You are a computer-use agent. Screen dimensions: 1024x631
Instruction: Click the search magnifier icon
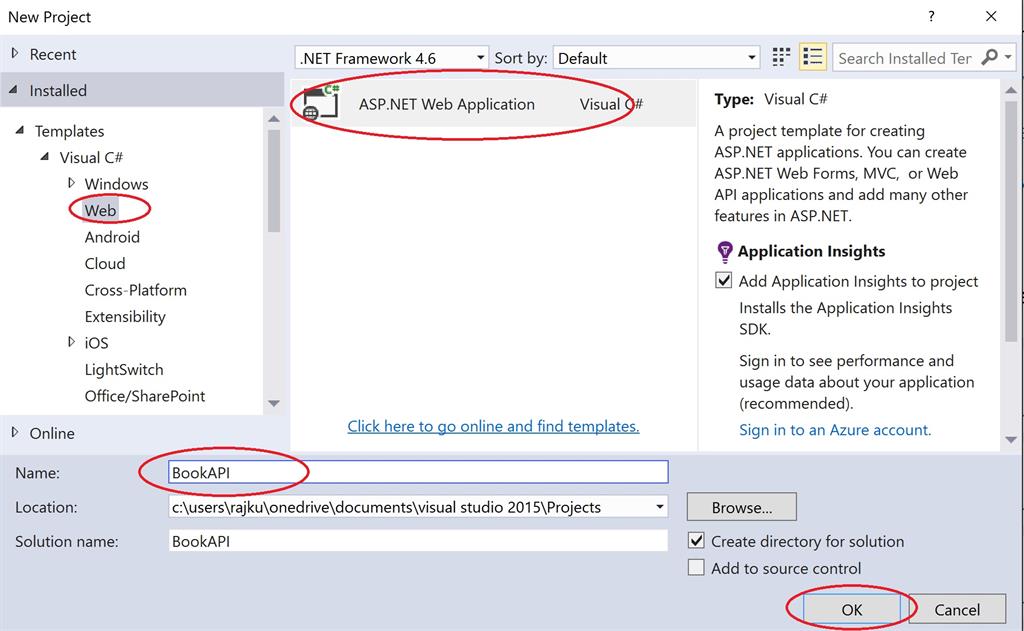[x=989, y=57]
